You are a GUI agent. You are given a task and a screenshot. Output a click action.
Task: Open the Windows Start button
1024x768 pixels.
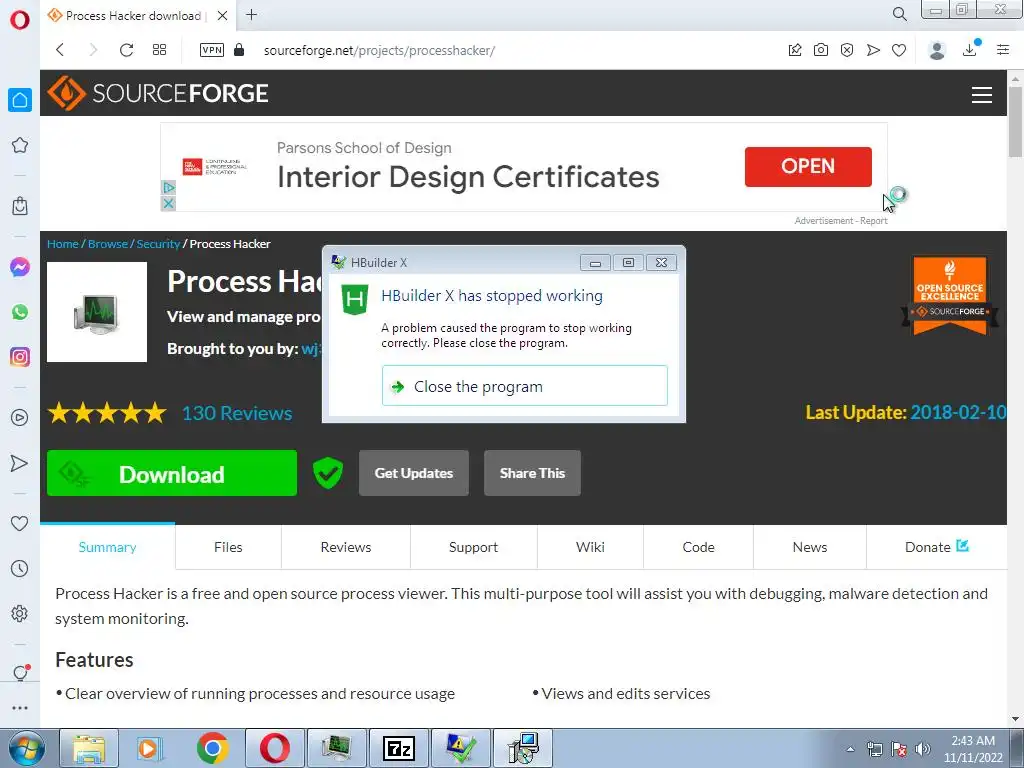point(27,748)
